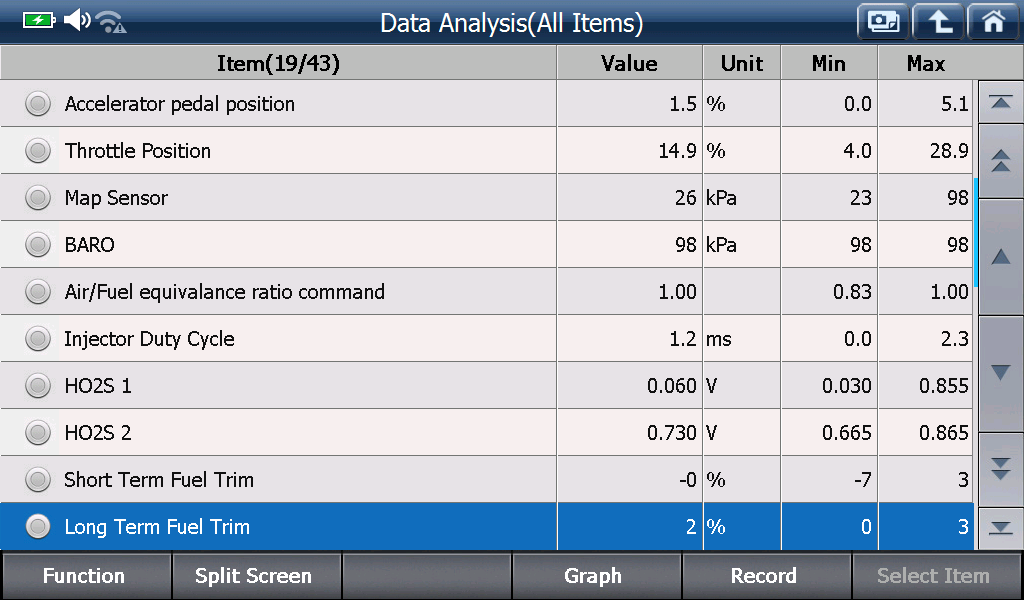The height and width of the screenshot is (600, 1024).
Task: Click the Long Term Fuel Trim row
Action: pos(487,526)
